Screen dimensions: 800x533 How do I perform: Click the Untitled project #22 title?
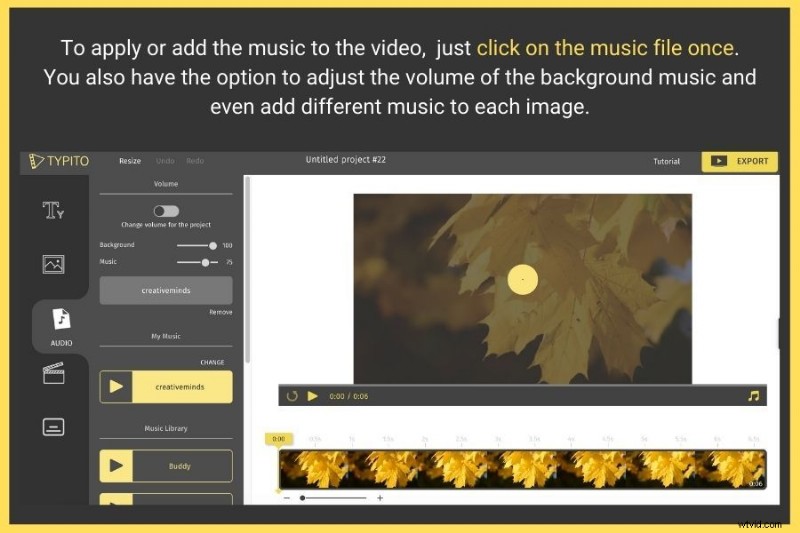[346, 160]
